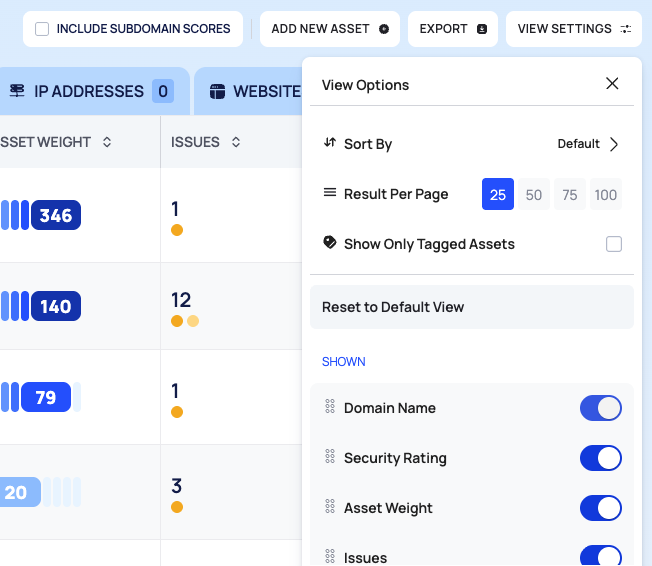The height and width of the screenshot is (566, 652).
Task: Click Add New Asset button
Action: click(330, 29)
